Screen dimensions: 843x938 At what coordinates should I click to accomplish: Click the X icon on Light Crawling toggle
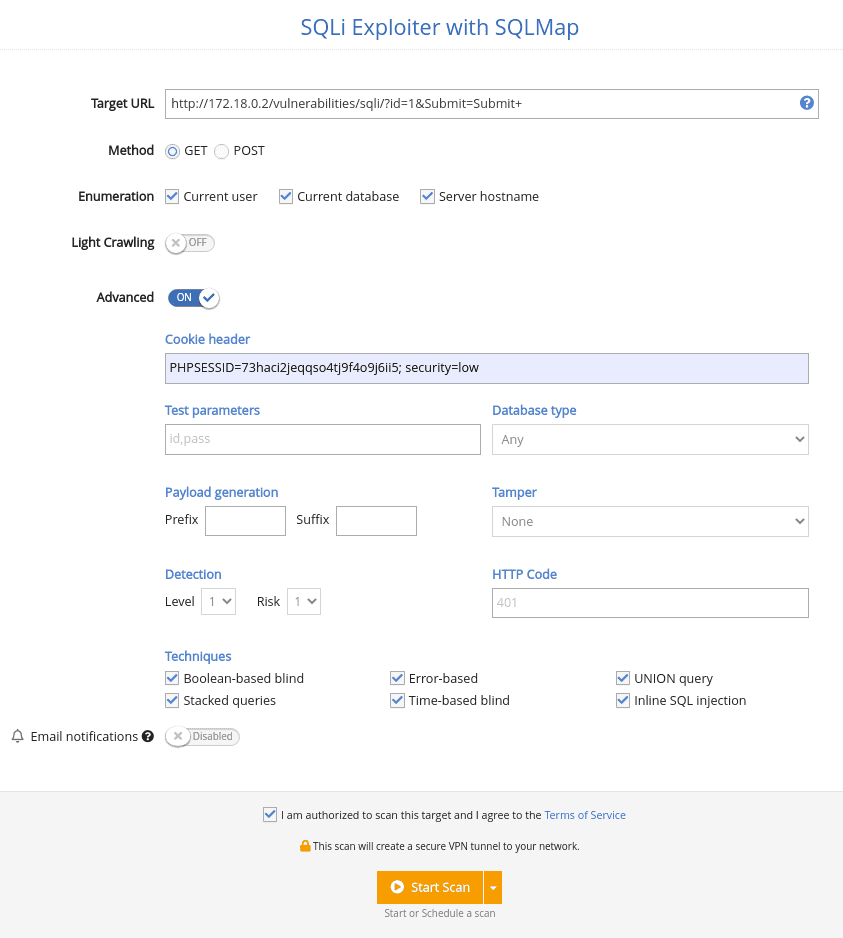point(176,242)
